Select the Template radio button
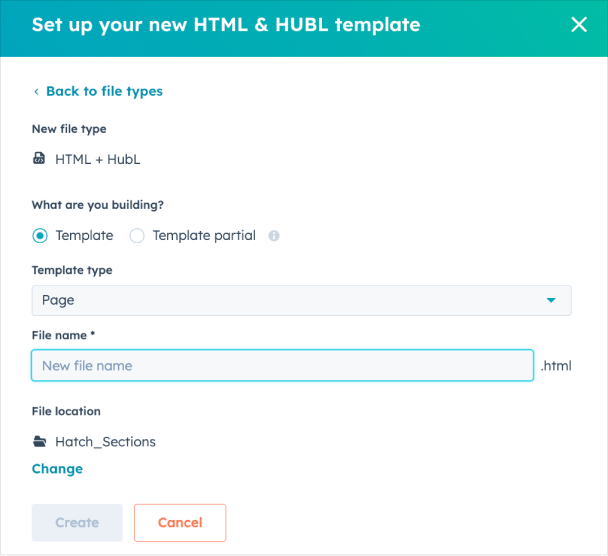The width and height of the screenshot is (608, 556). tap(40, 236)
